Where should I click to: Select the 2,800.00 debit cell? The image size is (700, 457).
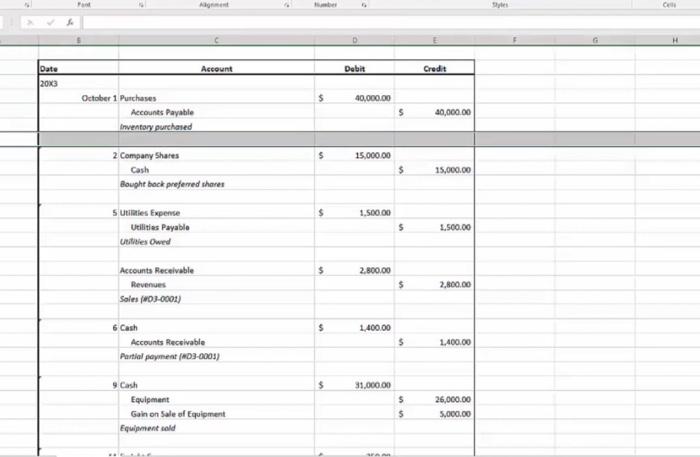click(x=354, y=270)
